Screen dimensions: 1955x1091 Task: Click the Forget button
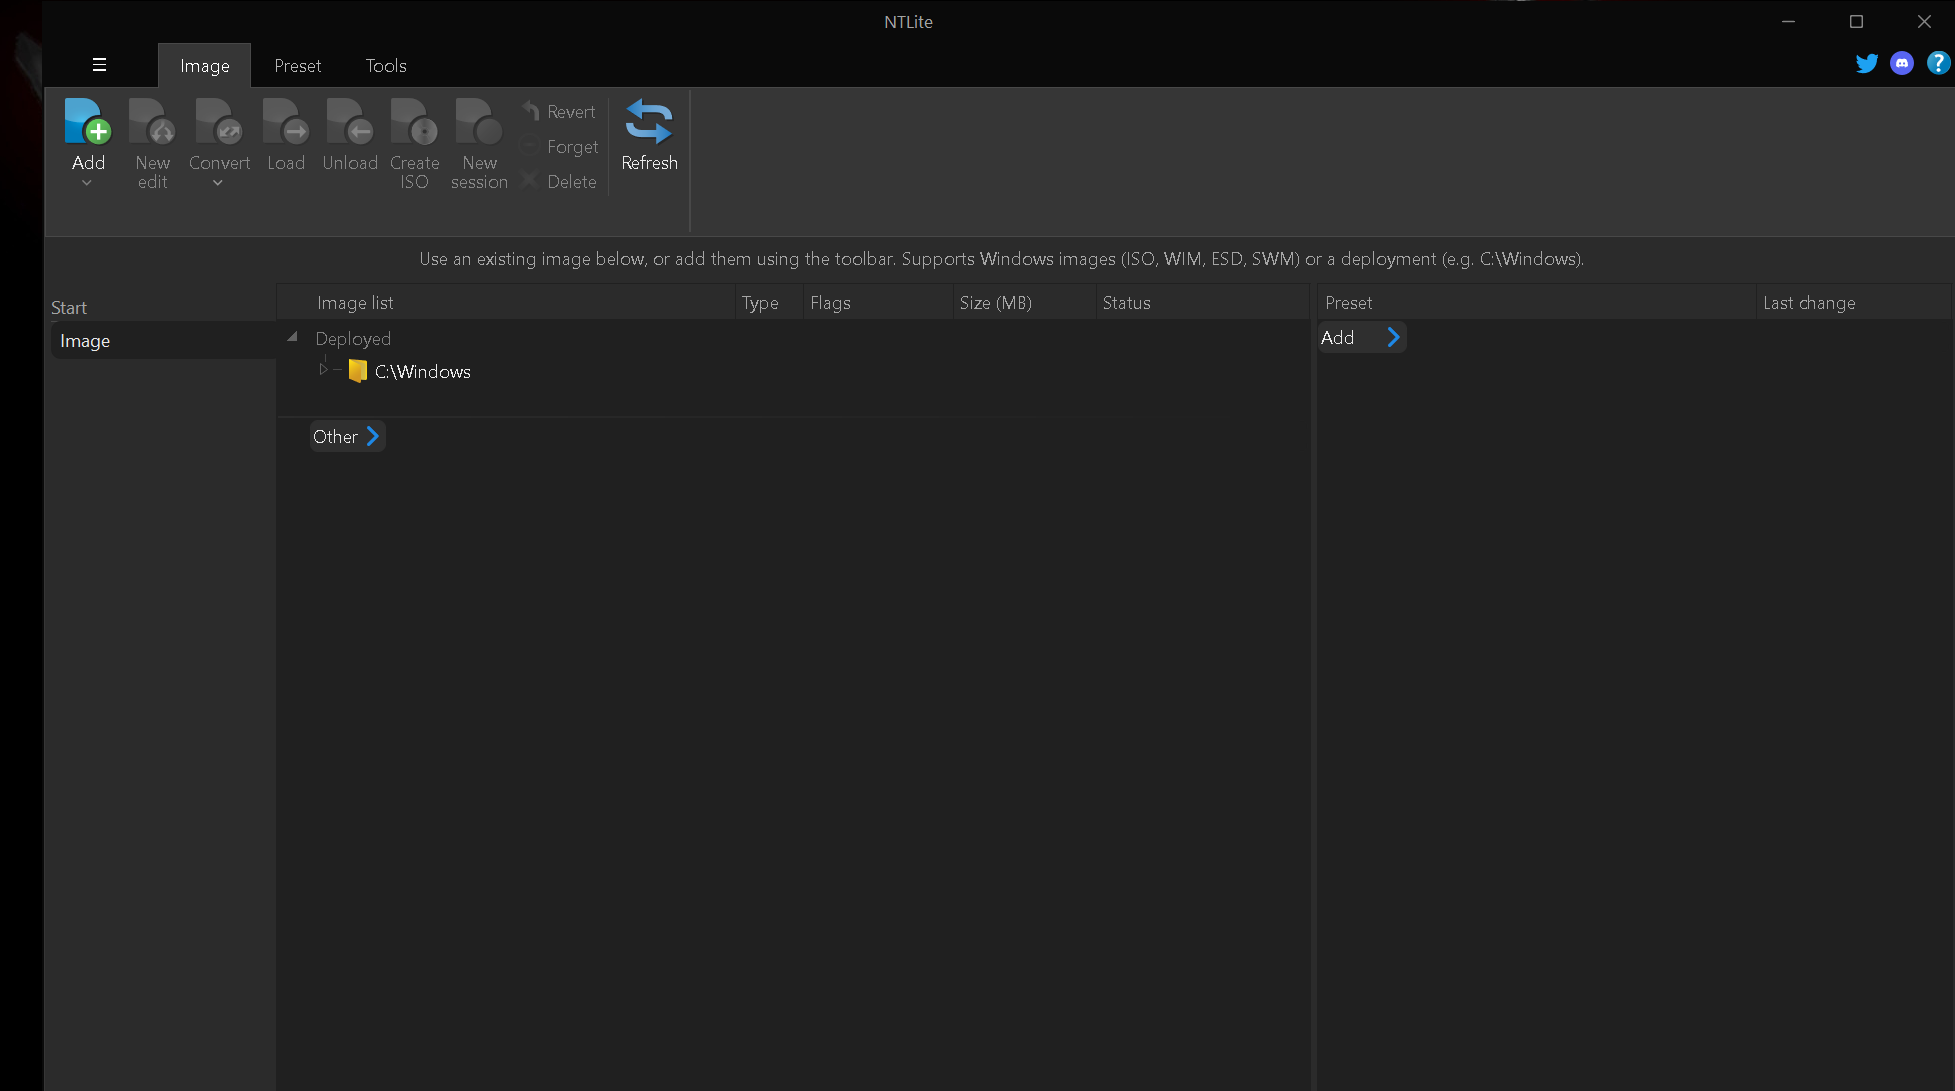tap(560, 147)
